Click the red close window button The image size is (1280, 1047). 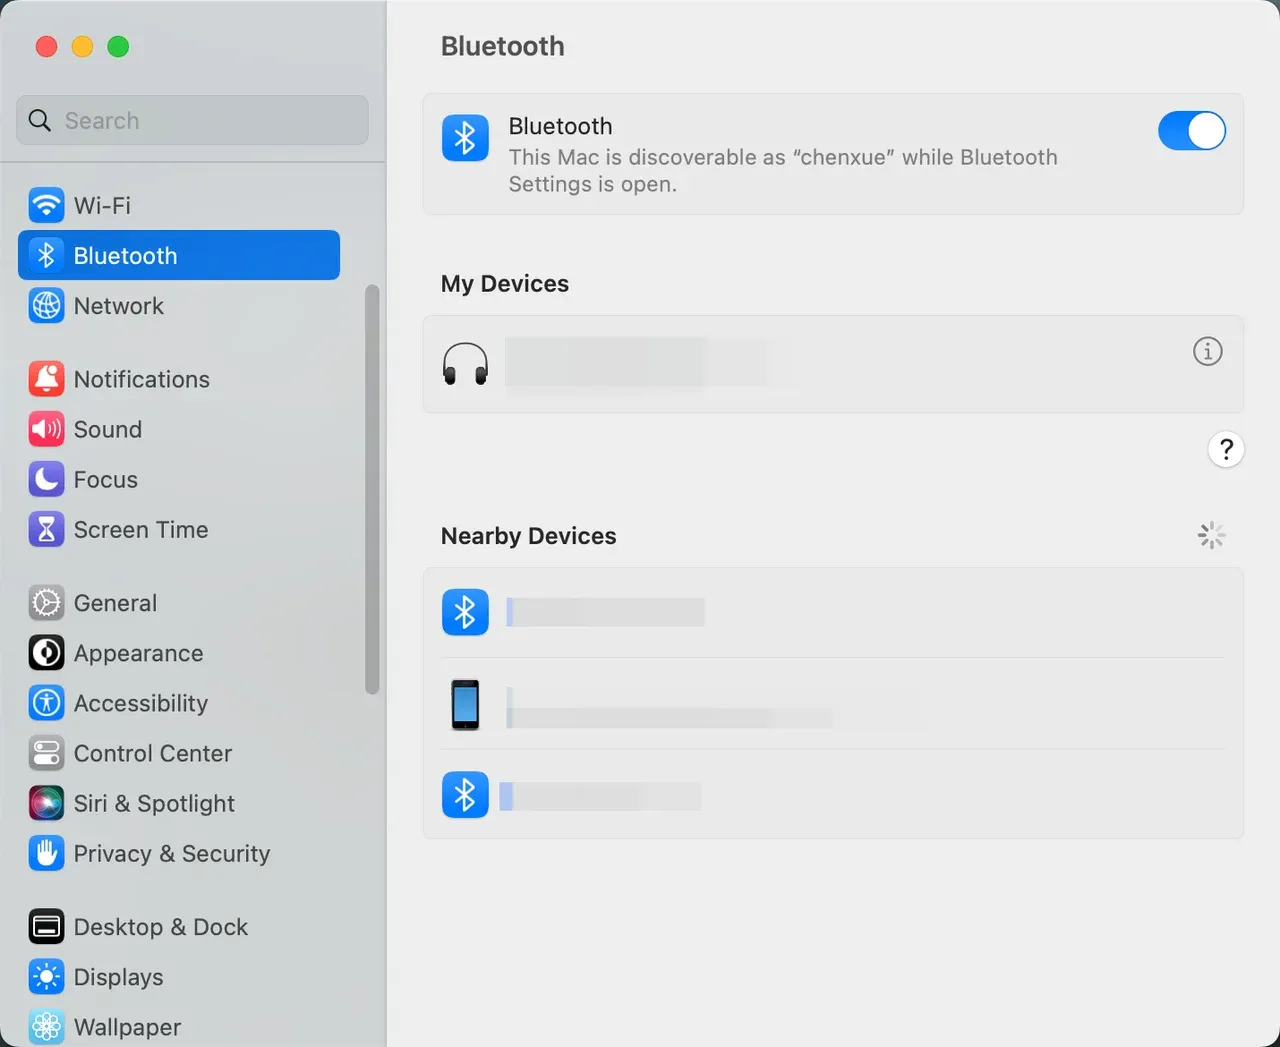click(x=46, y=46)
